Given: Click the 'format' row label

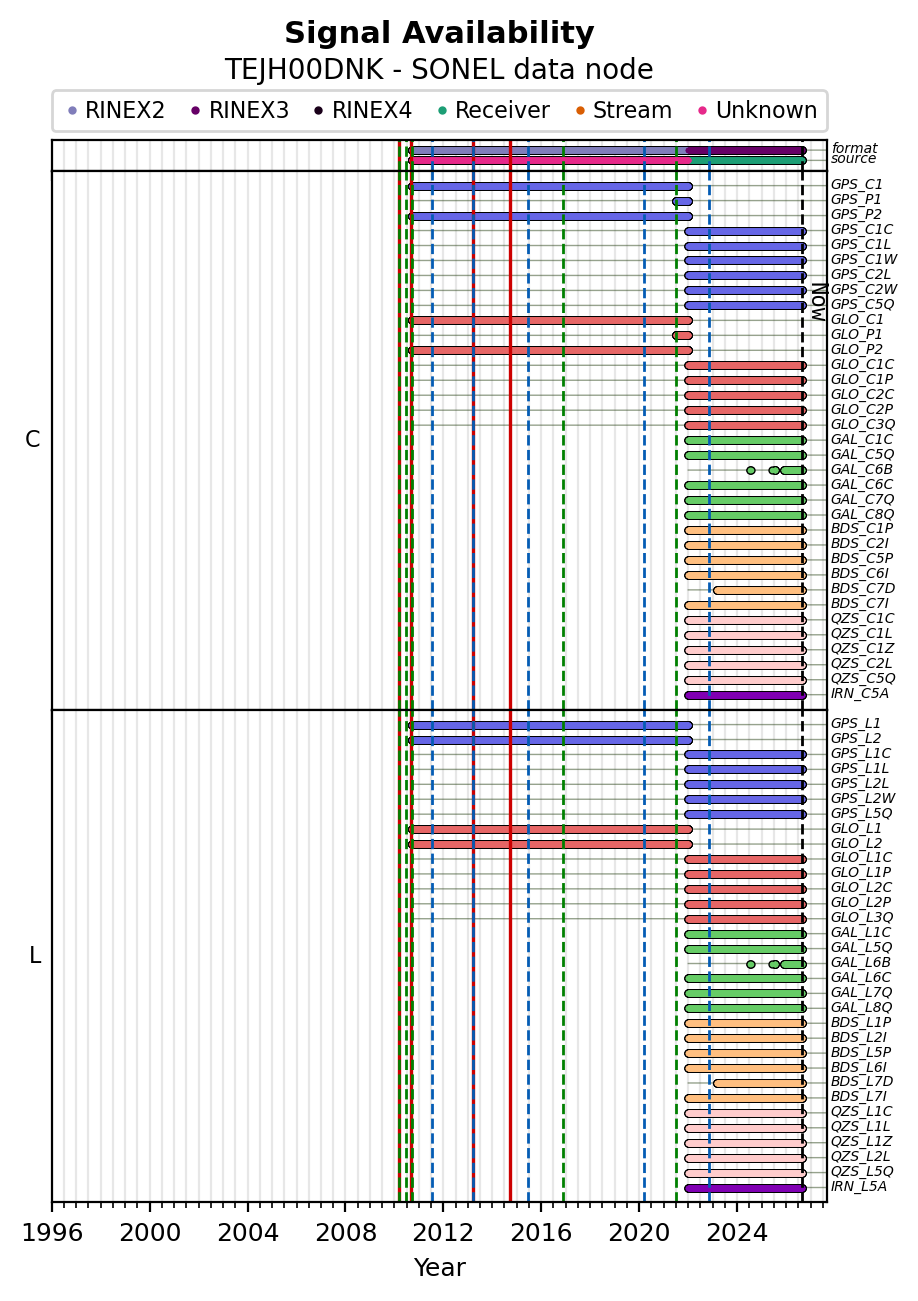Looking at the screenshot, I should click(854, 148).
